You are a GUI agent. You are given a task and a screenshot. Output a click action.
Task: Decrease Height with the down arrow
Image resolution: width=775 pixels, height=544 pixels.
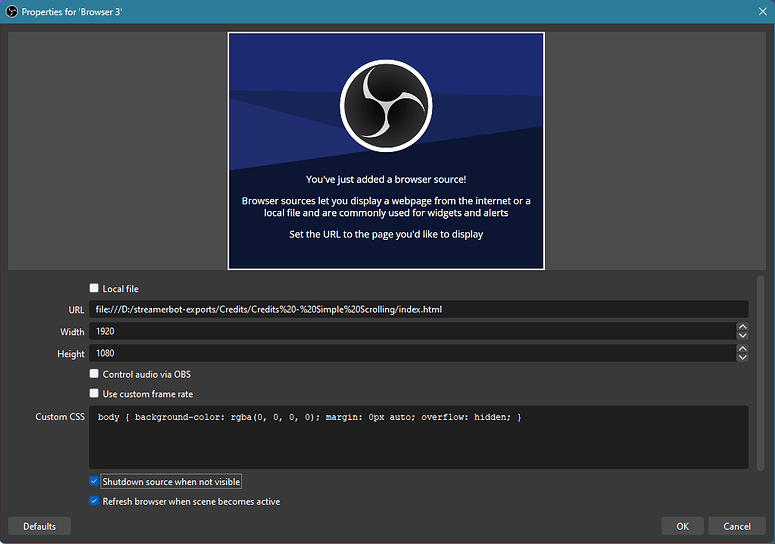(x=742, y=357)
